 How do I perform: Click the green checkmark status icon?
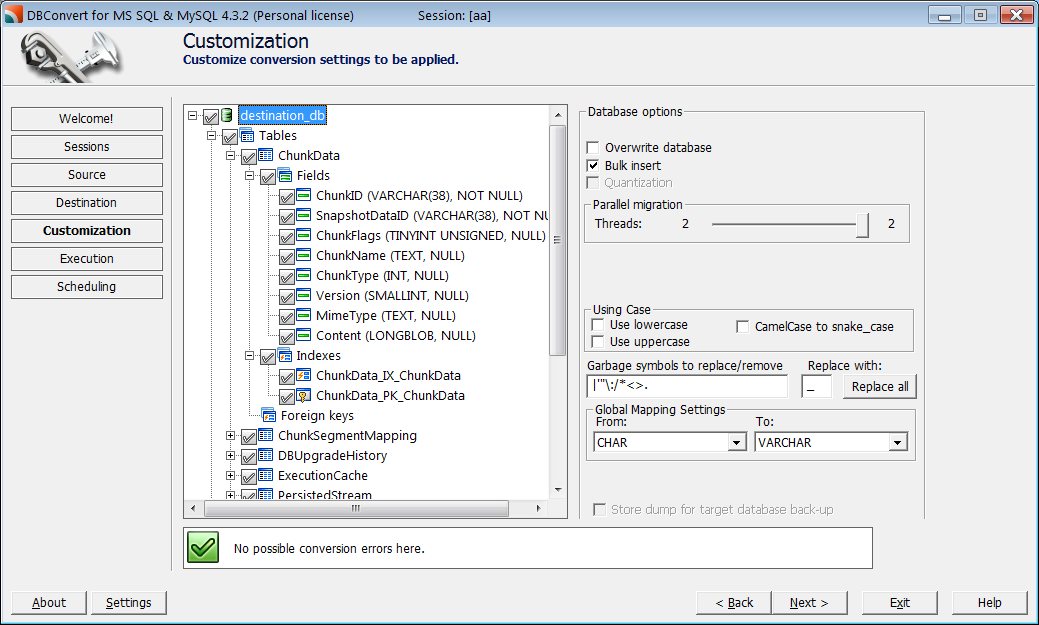(x=203, y=547)
